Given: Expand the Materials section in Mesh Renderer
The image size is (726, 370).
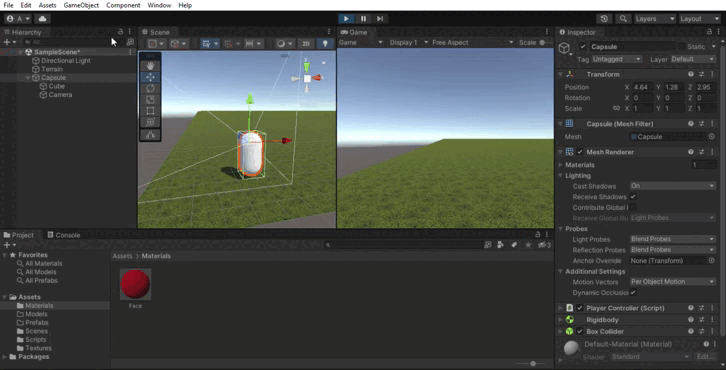Looking at the screenshot, I should pyautogui.click(x=561, y=165).
